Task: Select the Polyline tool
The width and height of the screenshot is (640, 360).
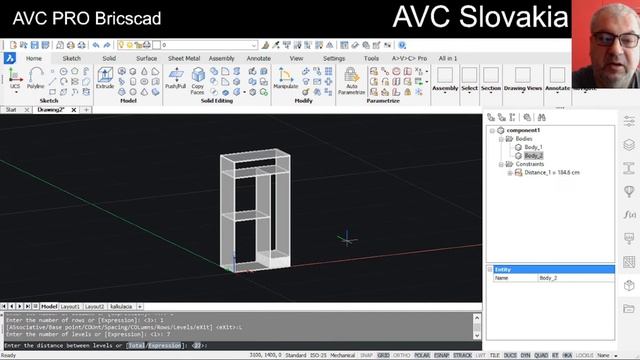Action: pos(36,78)
